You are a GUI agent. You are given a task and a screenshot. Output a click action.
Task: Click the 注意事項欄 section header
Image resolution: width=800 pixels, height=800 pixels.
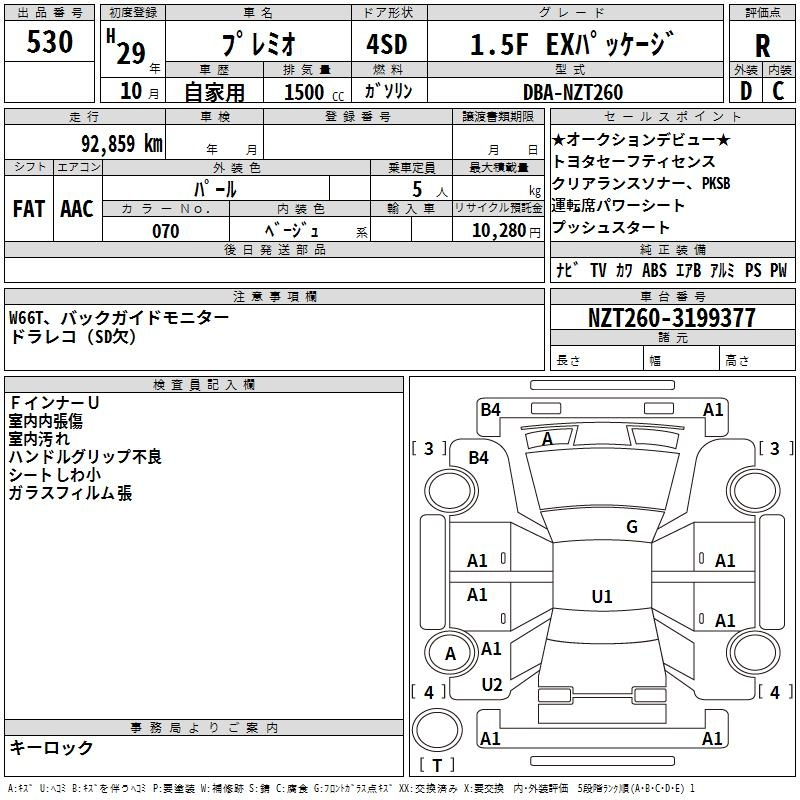(x=274, y=296)
